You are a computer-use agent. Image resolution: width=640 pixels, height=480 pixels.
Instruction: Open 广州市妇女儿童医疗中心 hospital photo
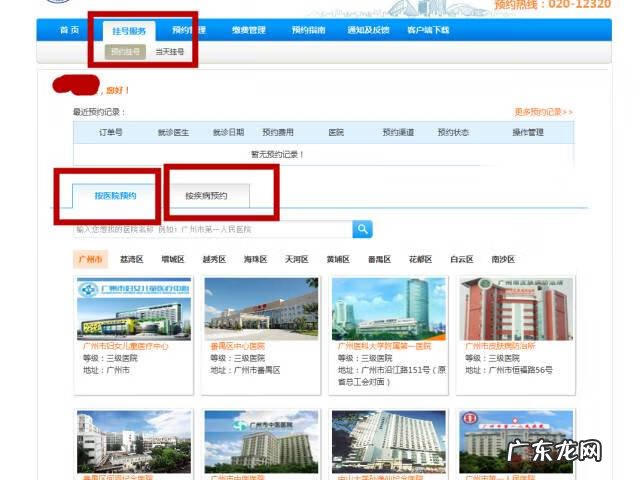(x=134, y=309)
